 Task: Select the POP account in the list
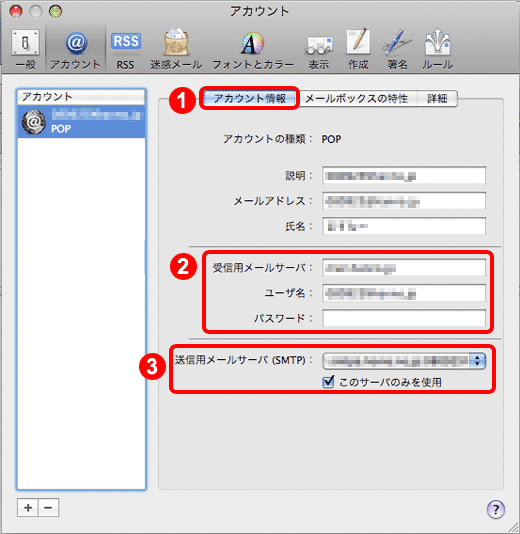click(81, 122)
